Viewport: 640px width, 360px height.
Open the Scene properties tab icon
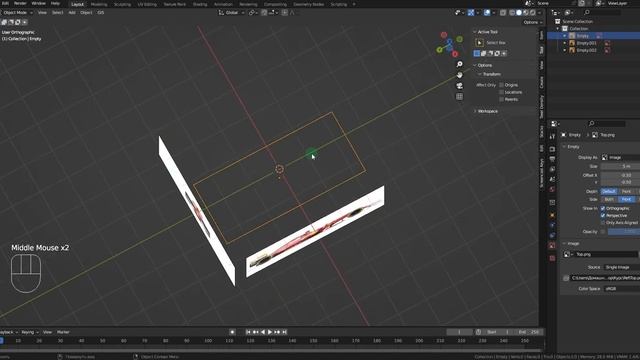click(x=552, y=179)
